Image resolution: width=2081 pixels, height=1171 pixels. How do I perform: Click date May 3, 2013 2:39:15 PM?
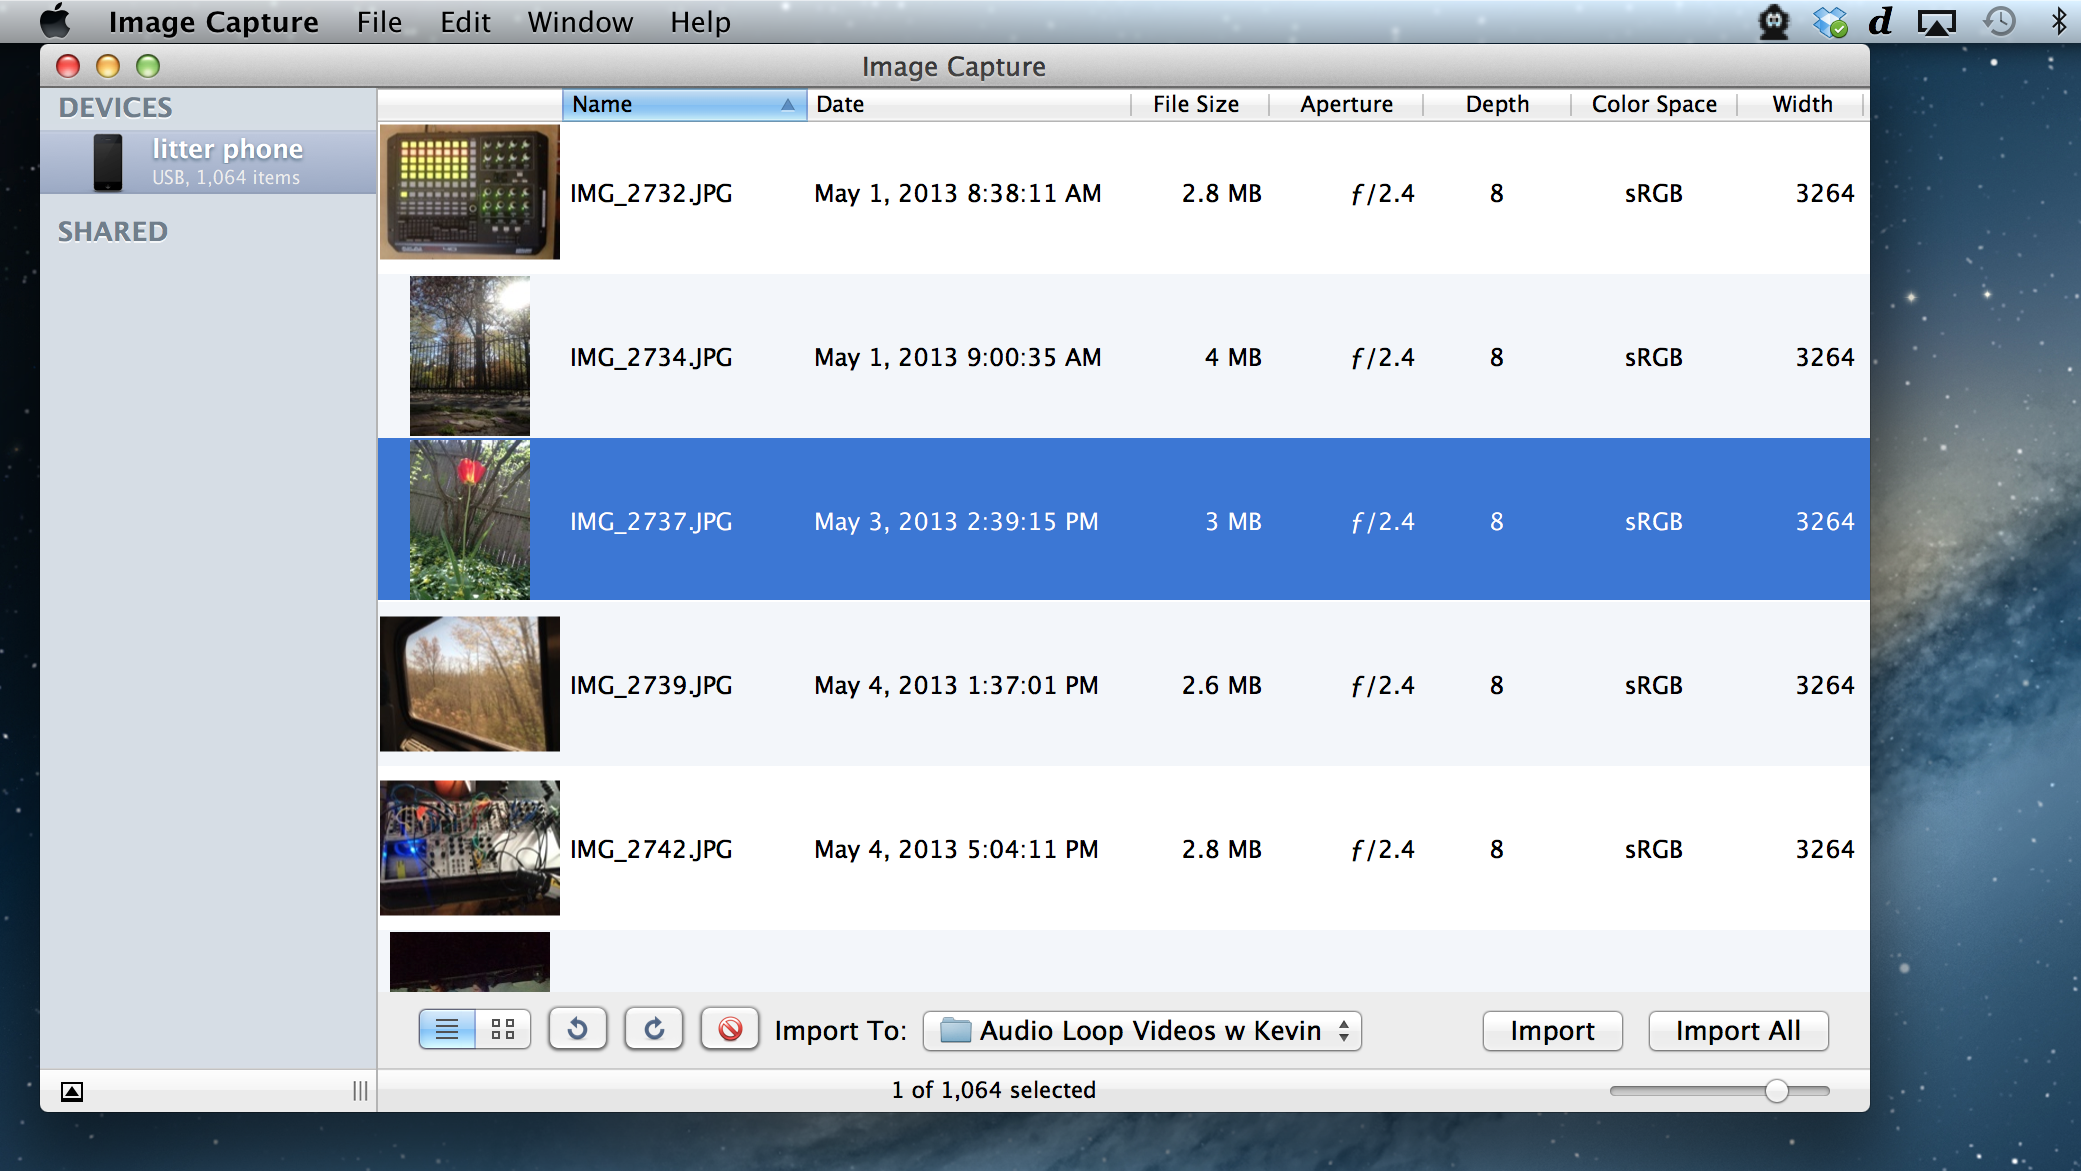[957, 521]
